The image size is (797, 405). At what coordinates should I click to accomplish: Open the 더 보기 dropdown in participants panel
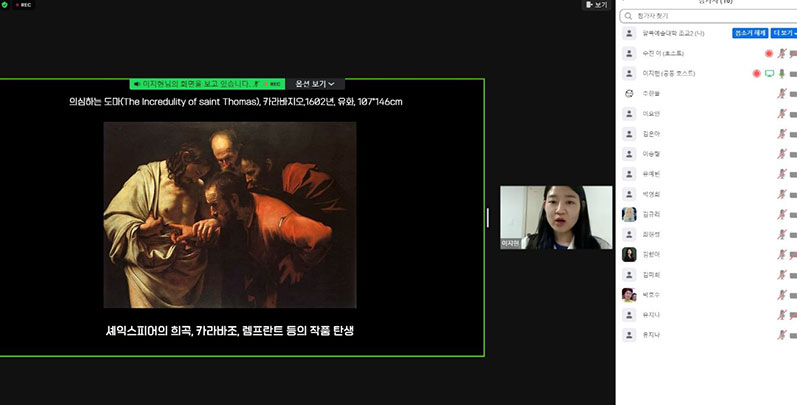click(784, 33)
